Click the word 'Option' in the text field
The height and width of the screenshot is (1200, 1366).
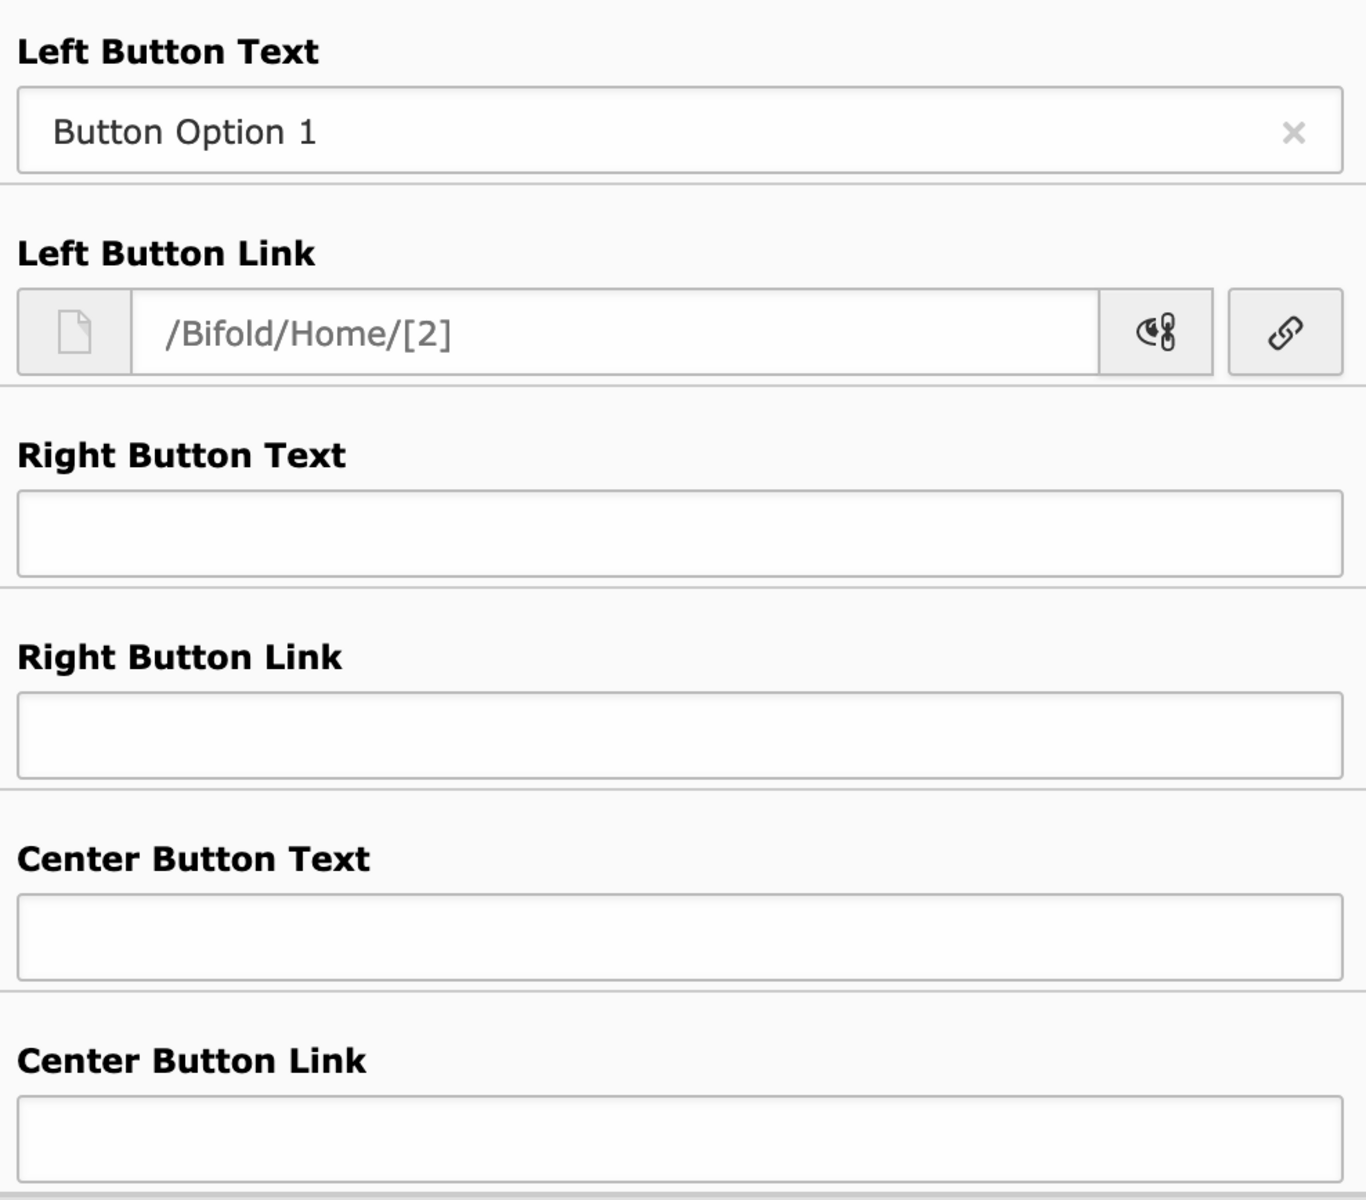230,133
